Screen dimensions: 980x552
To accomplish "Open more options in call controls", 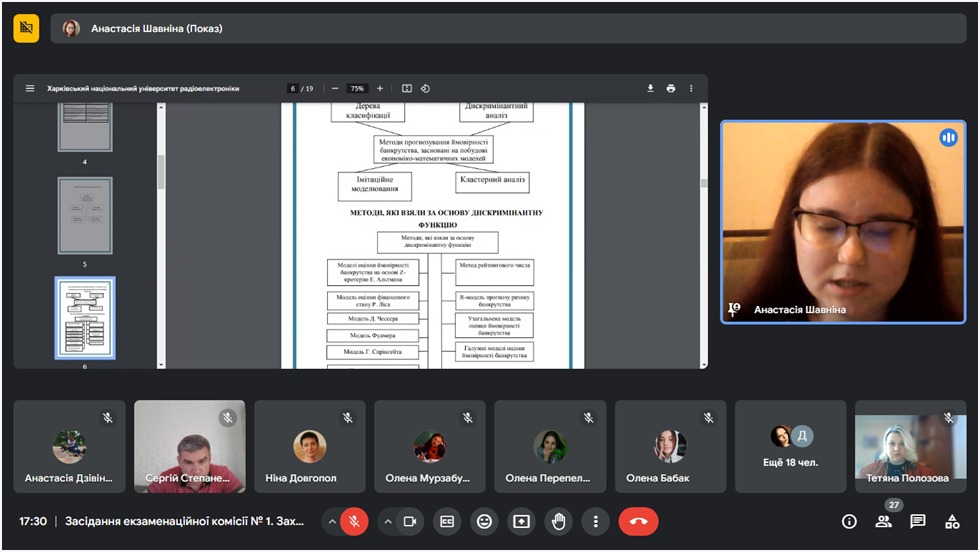I will (595, 521).
